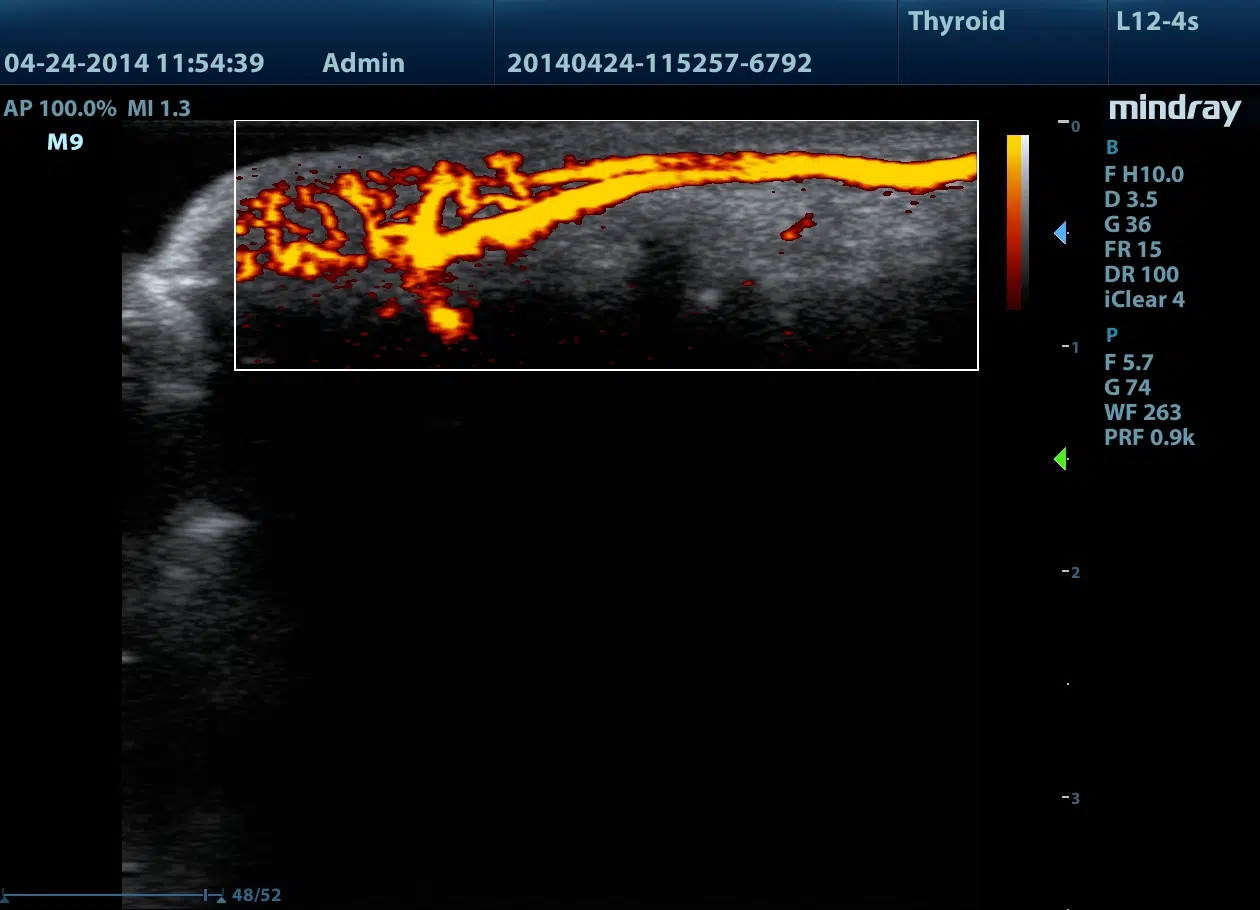Click the M9 model label
Viewport: 1260px width, 910px height.
coord(65,142)
